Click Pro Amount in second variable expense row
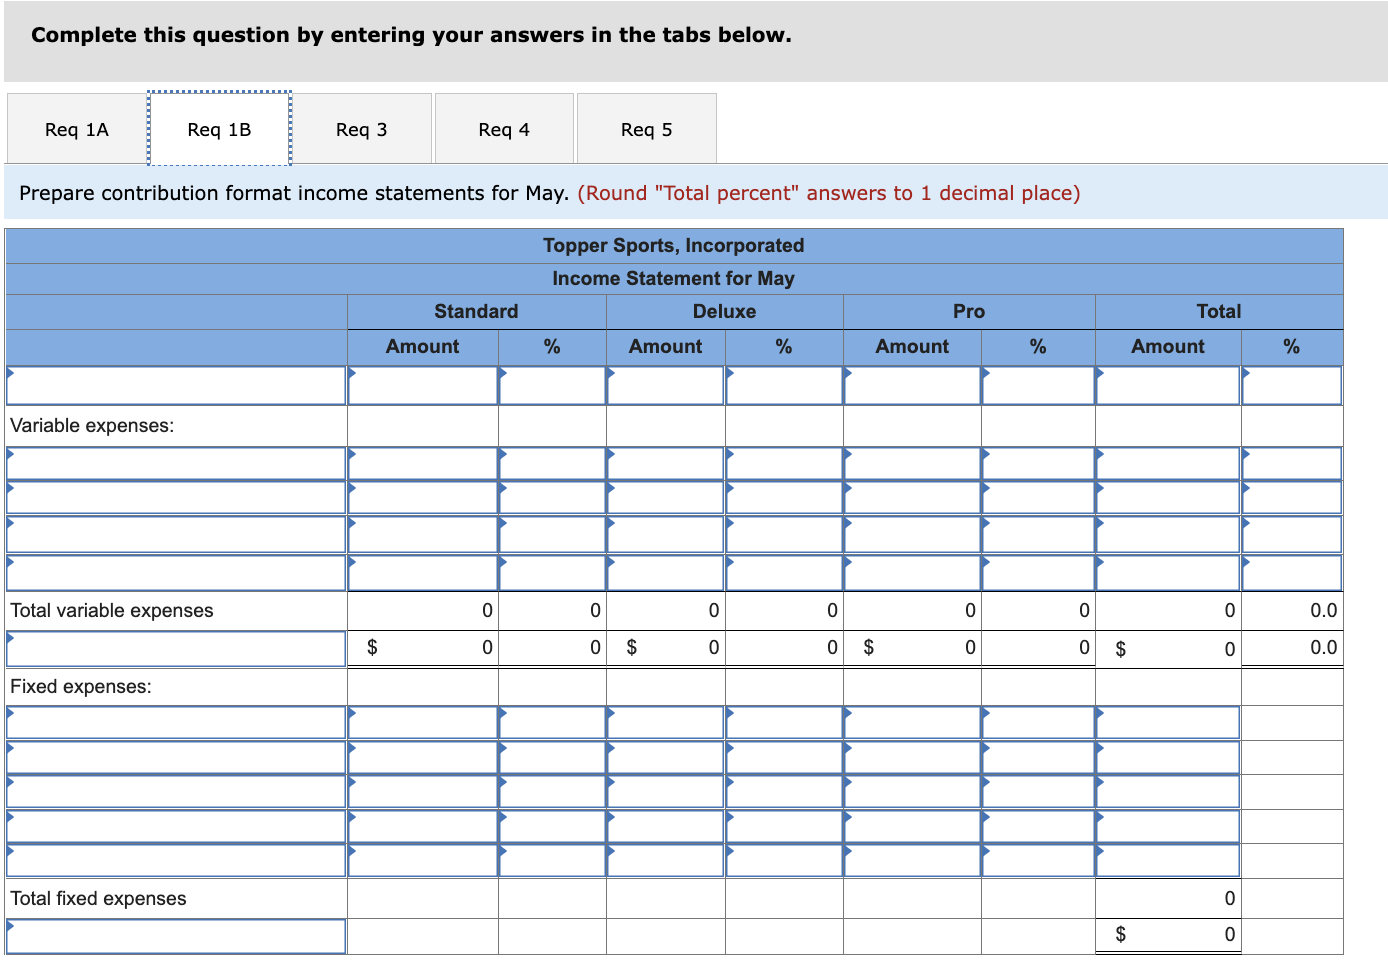Image resolution: width=1388 pixels, height=964 pixels. (912, 498)
